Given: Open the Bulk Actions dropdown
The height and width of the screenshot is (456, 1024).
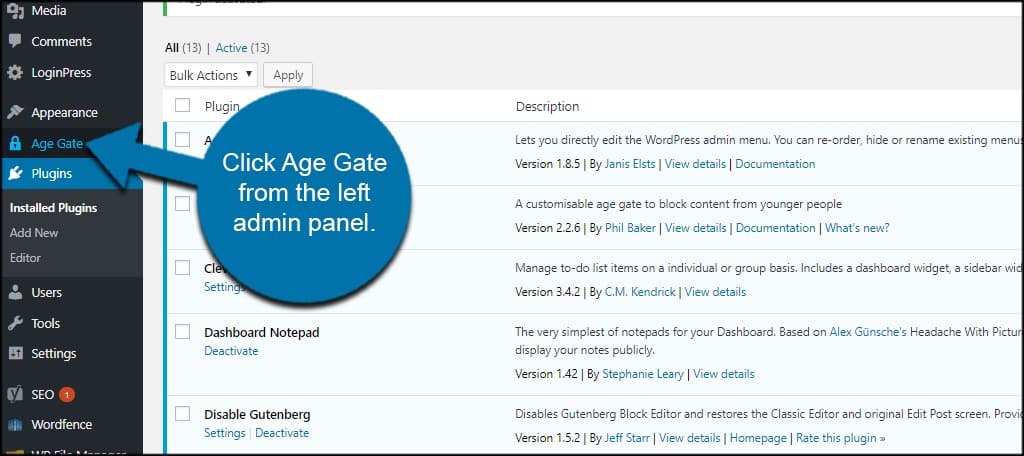Looking at the screenshot, I should pyautogui.click(x=211, y=75).
